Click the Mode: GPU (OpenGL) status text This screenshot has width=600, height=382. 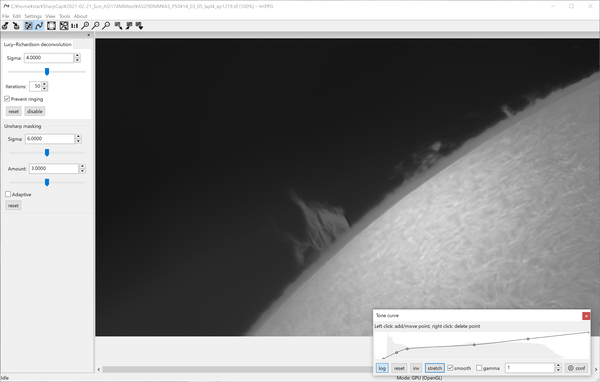(x=419, y=378)
